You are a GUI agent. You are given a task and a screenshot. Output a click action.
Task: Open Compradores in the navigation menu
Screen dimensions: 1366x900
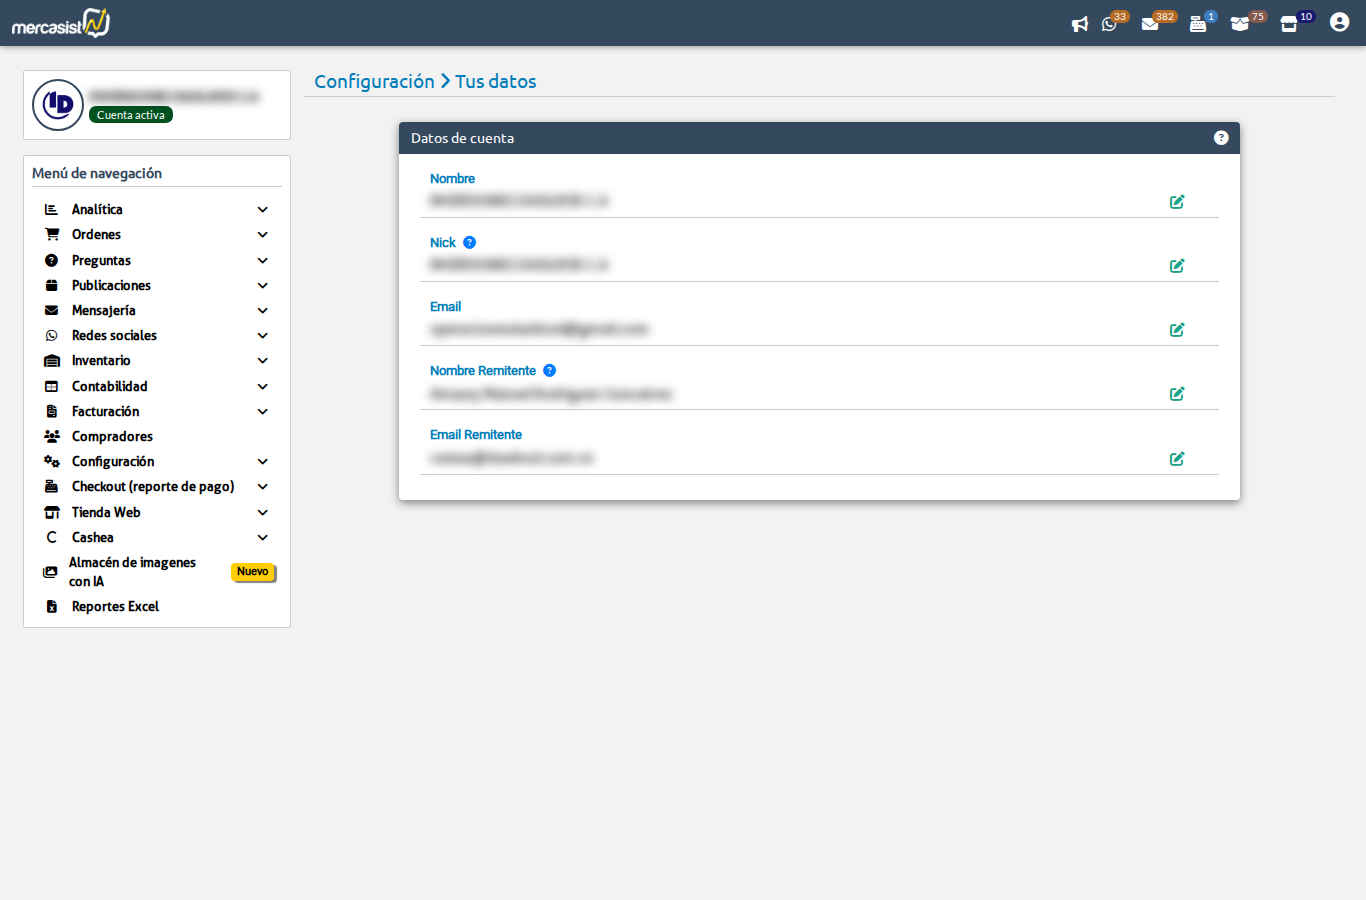(112, 437)
